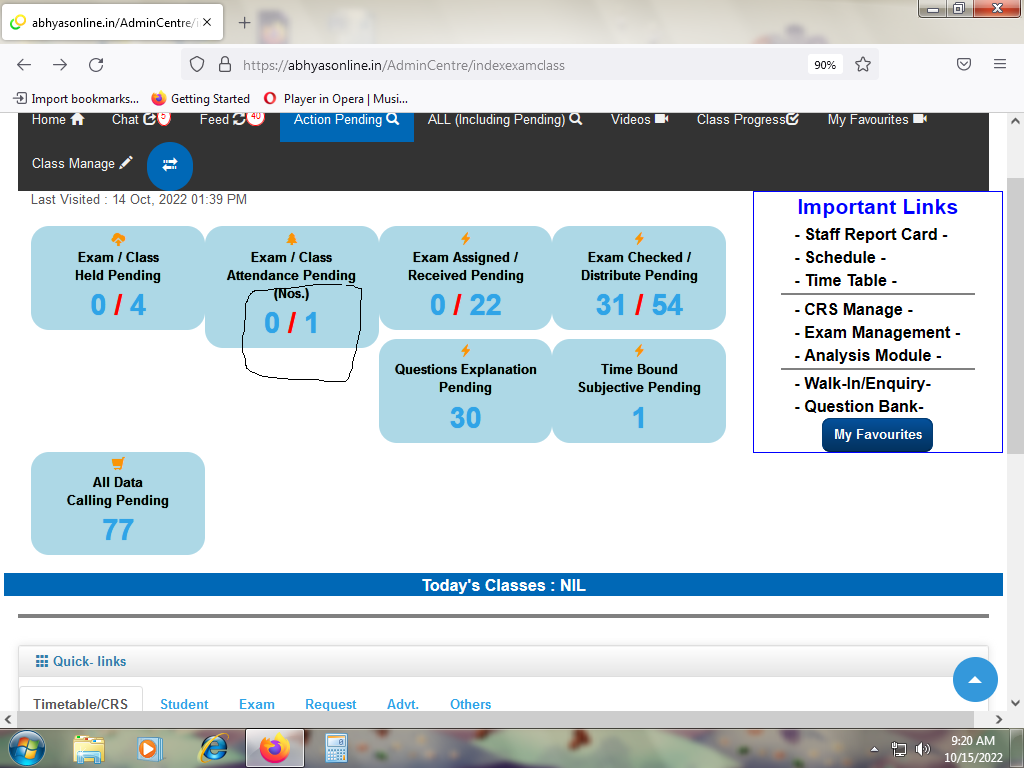Screen dimensions: 1024x768
Task: Open Internet Explorer from taskbar
Action: pos(213,748)
